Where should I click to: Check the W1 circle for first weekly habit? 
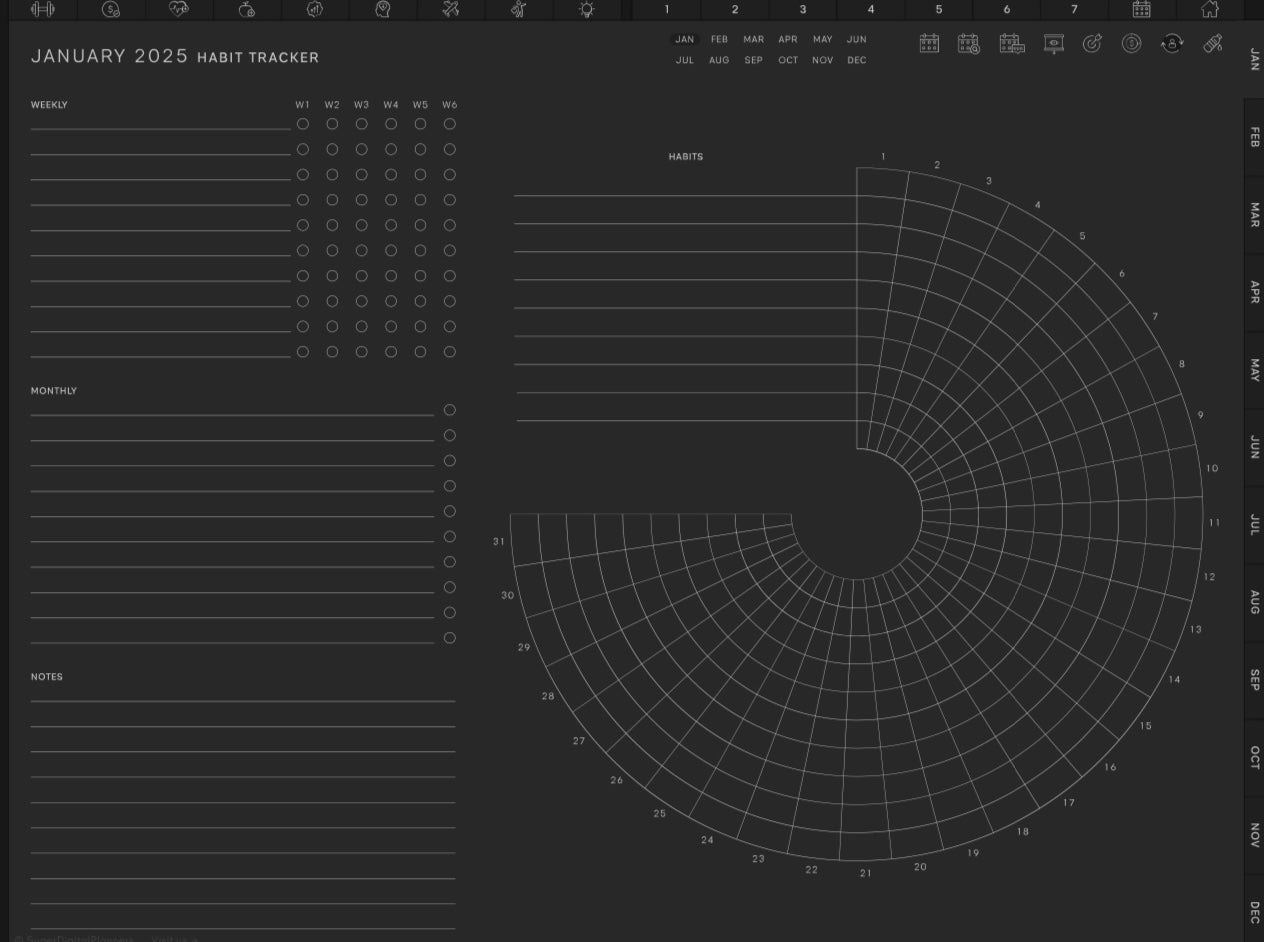coord(303,124)
